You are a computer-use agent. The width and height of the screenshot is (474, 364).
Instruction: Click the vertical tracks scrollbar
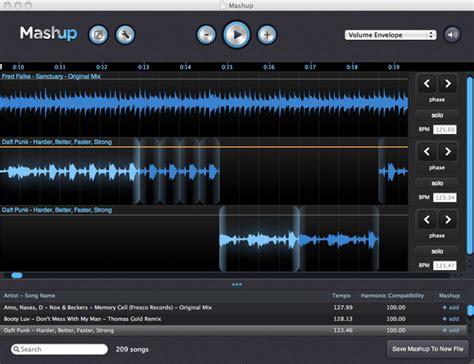(x=470, y=165)
